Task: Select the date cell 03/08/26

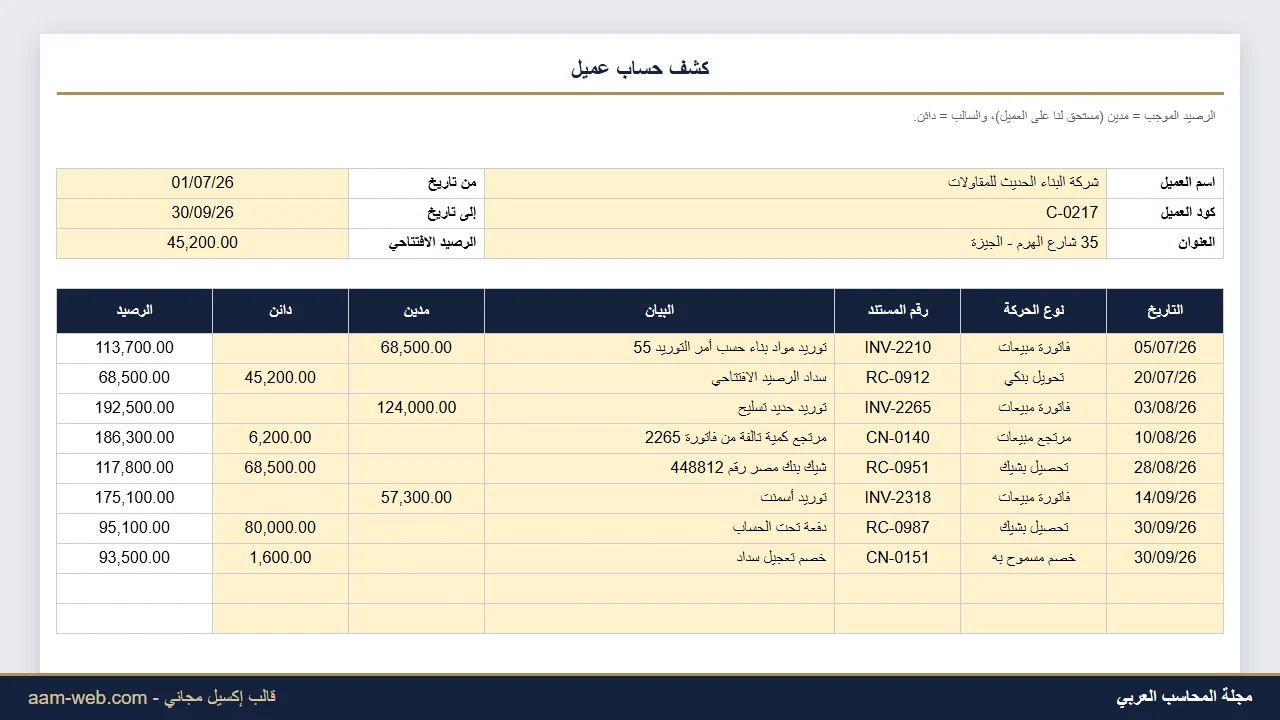Action: point(1165,408)
